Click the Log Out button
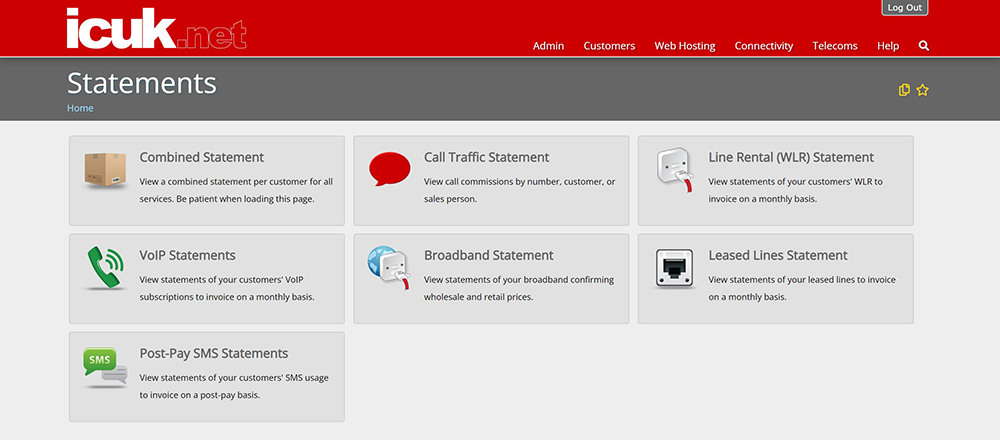This screenshot has width=1000, height=440. tap(904, 8)
